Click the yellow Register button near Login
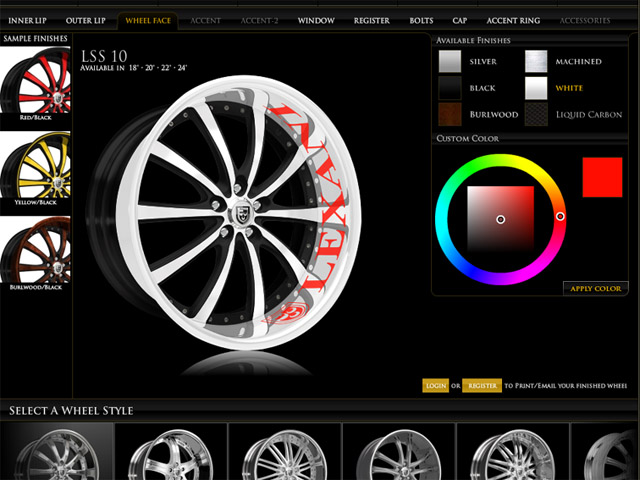The width and height of the screenshot is (640, 480). (x=482, y=386)
